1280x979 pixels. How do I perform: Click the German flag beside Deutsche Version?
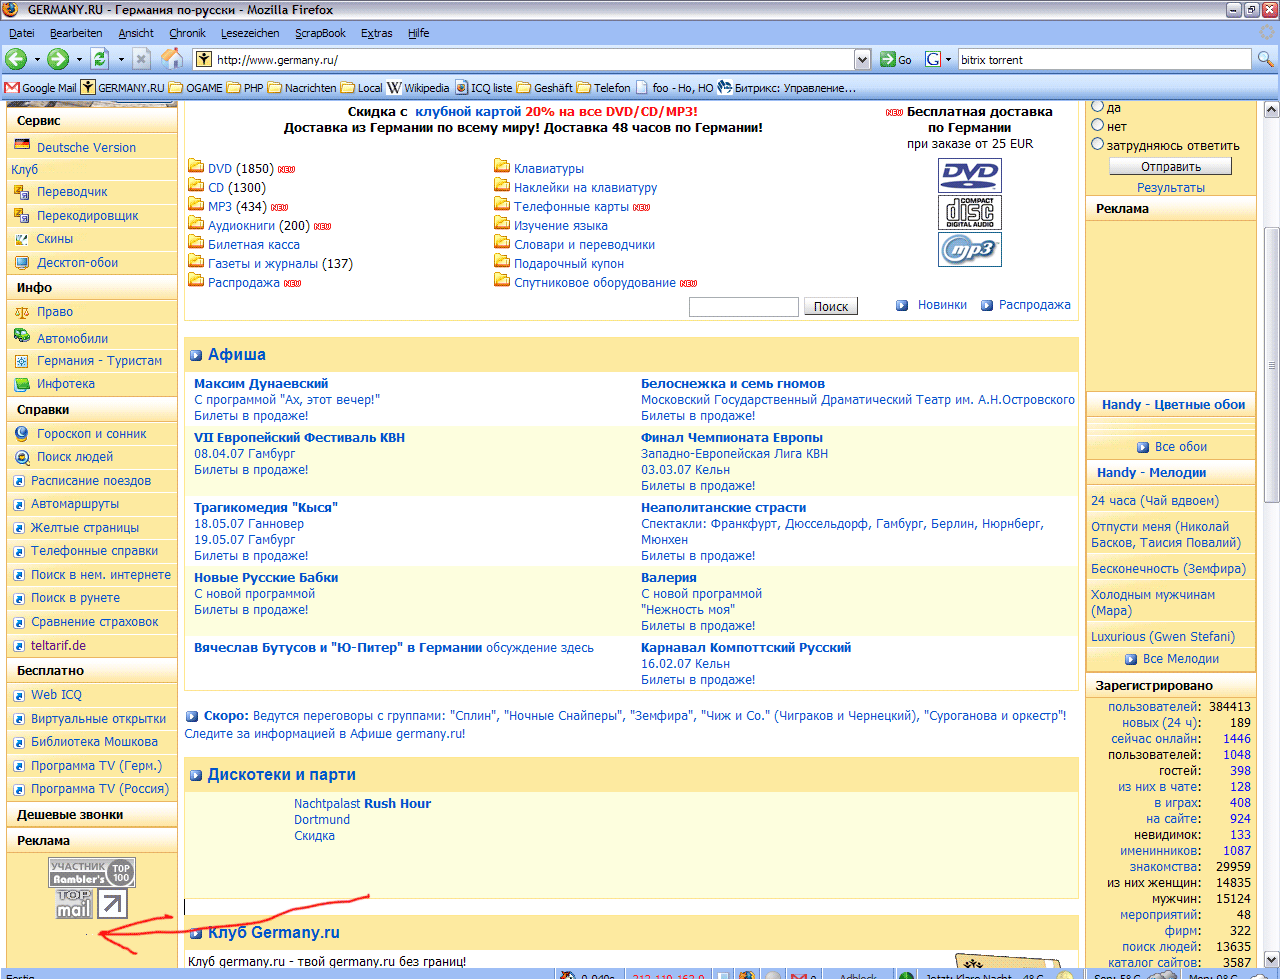(x=21, y=145)
